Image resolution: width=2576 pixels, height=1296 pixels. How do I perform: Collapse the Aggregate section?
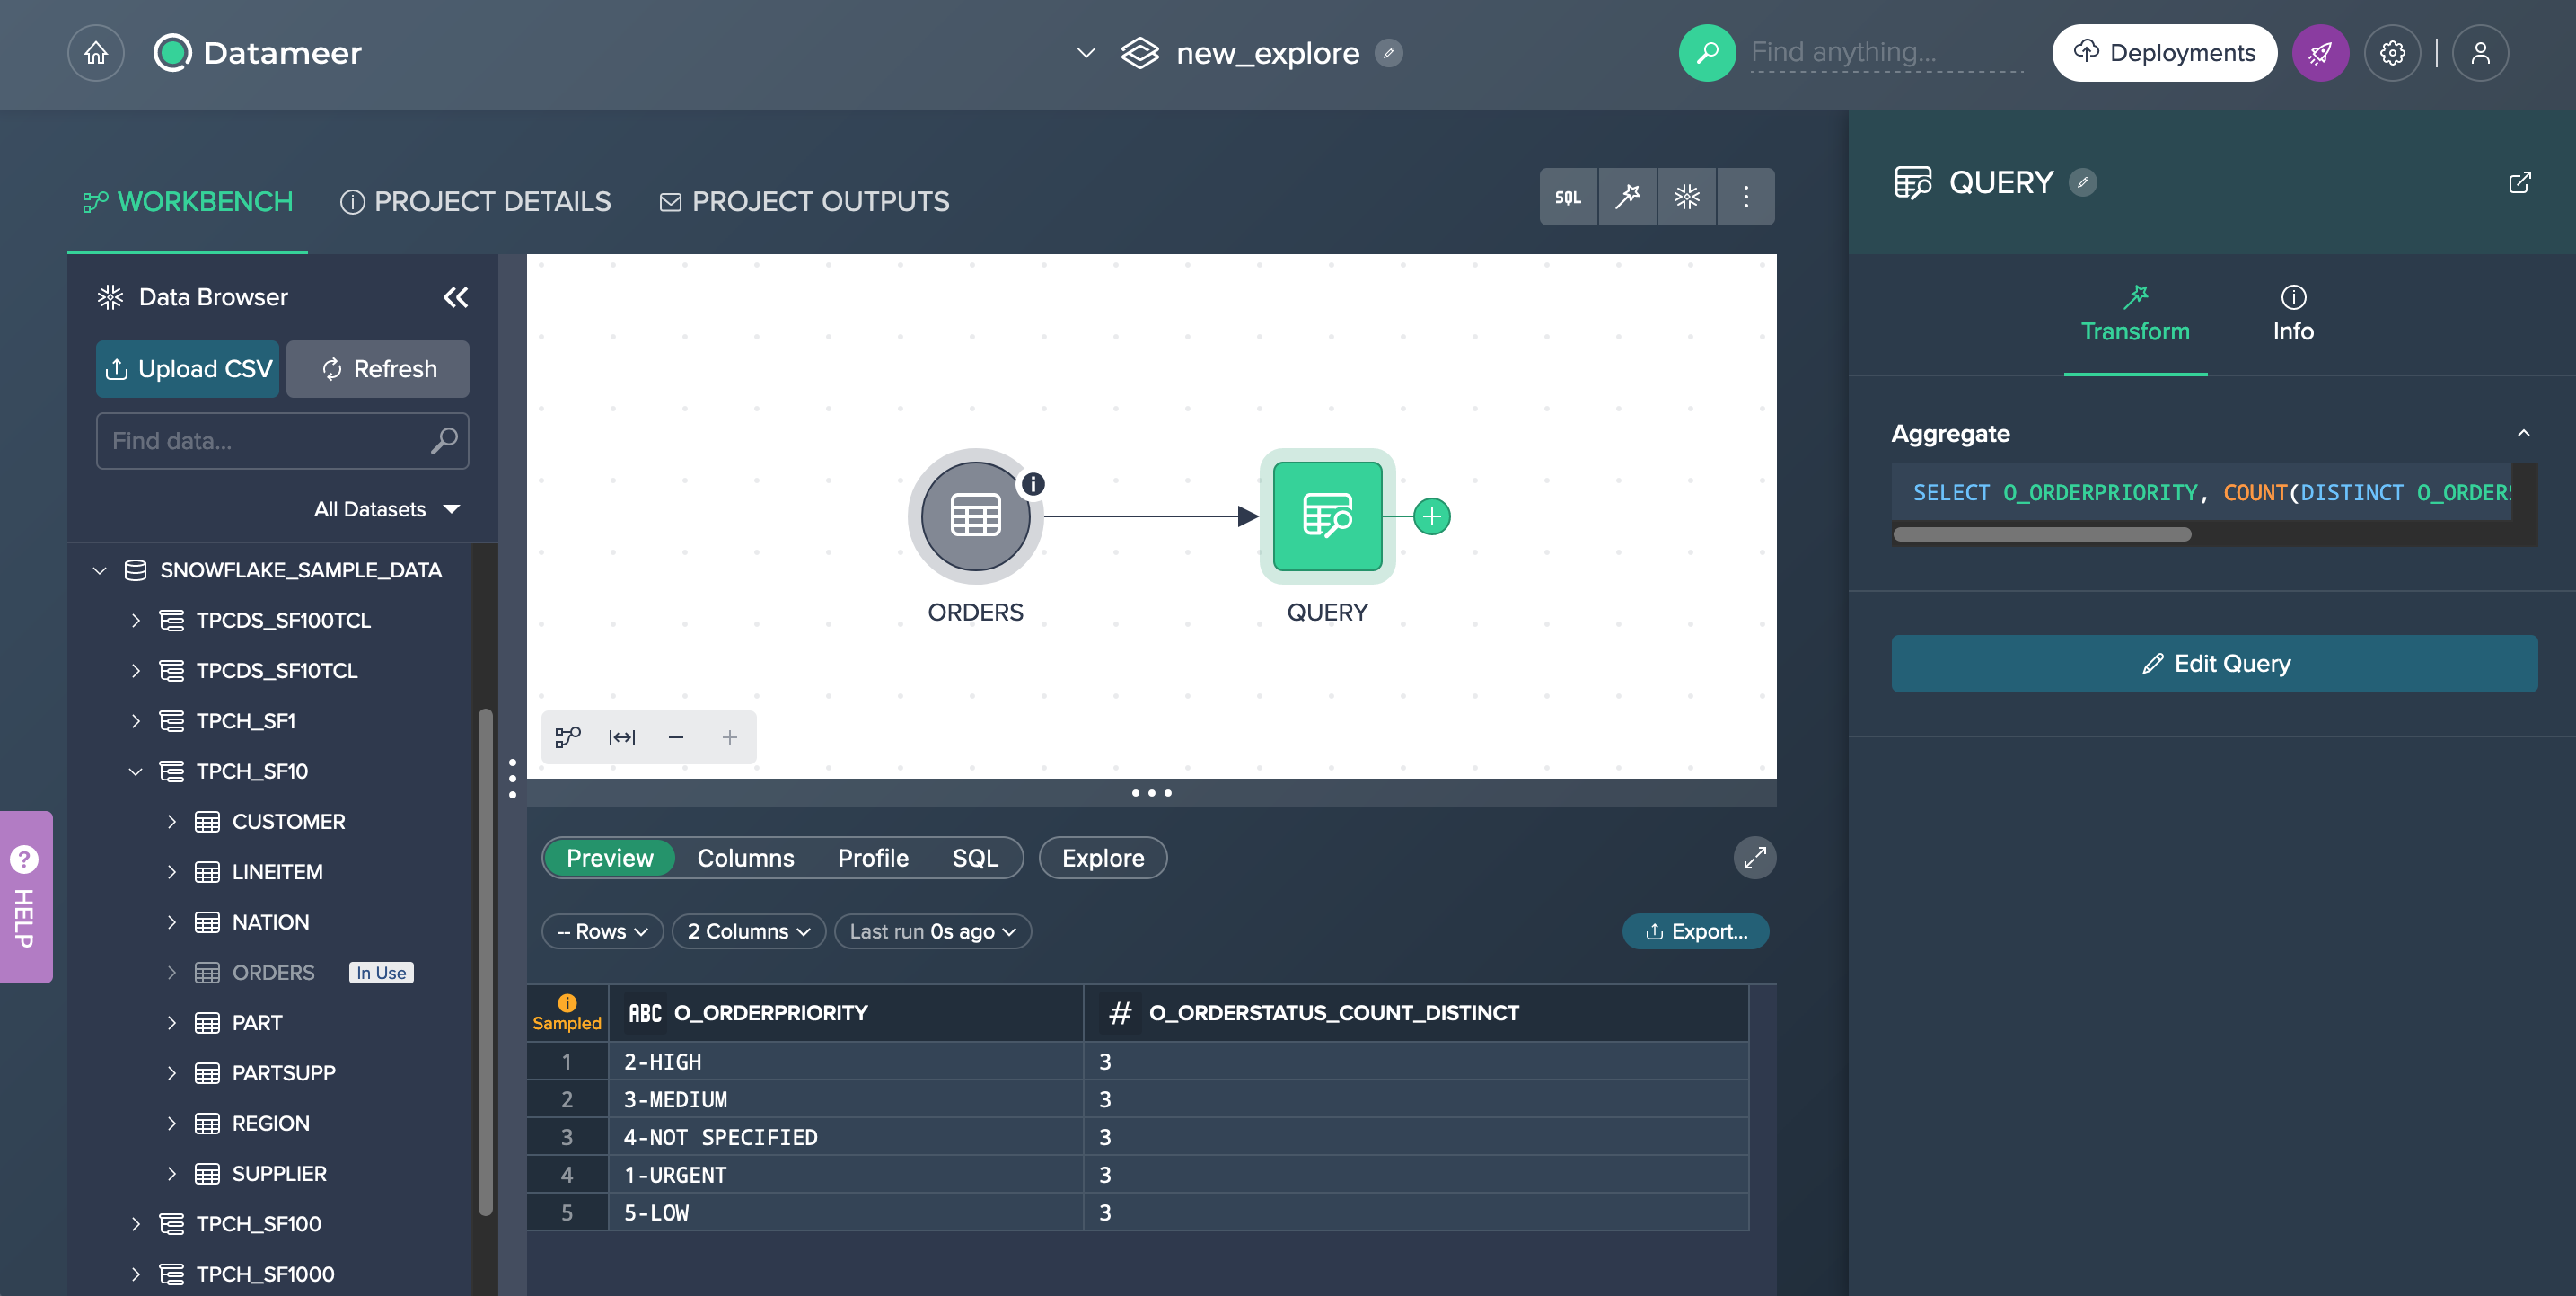point(2523,433)
